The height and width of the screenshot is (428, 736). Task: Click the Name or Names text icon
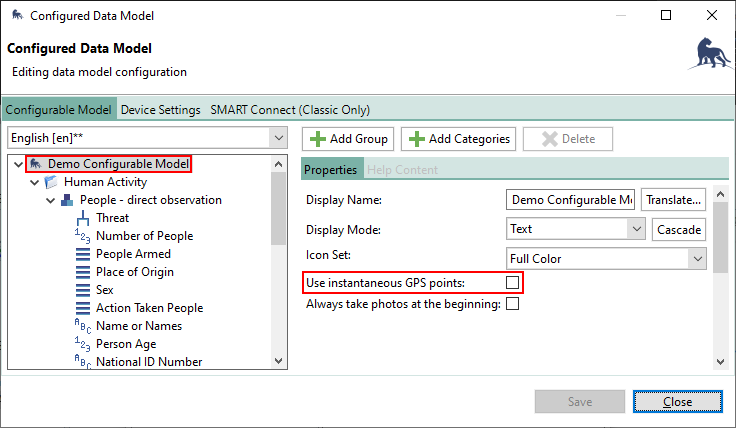pyautogui.click(x=83, y=326)
